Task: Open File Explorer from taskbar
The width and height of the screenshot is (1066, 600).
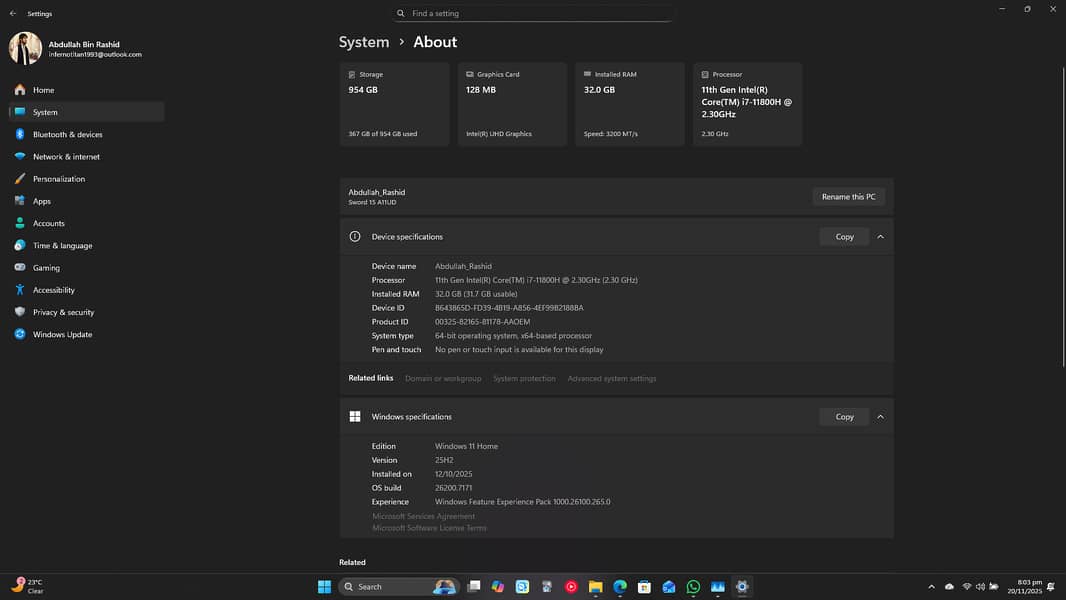Action: [595, 587]
